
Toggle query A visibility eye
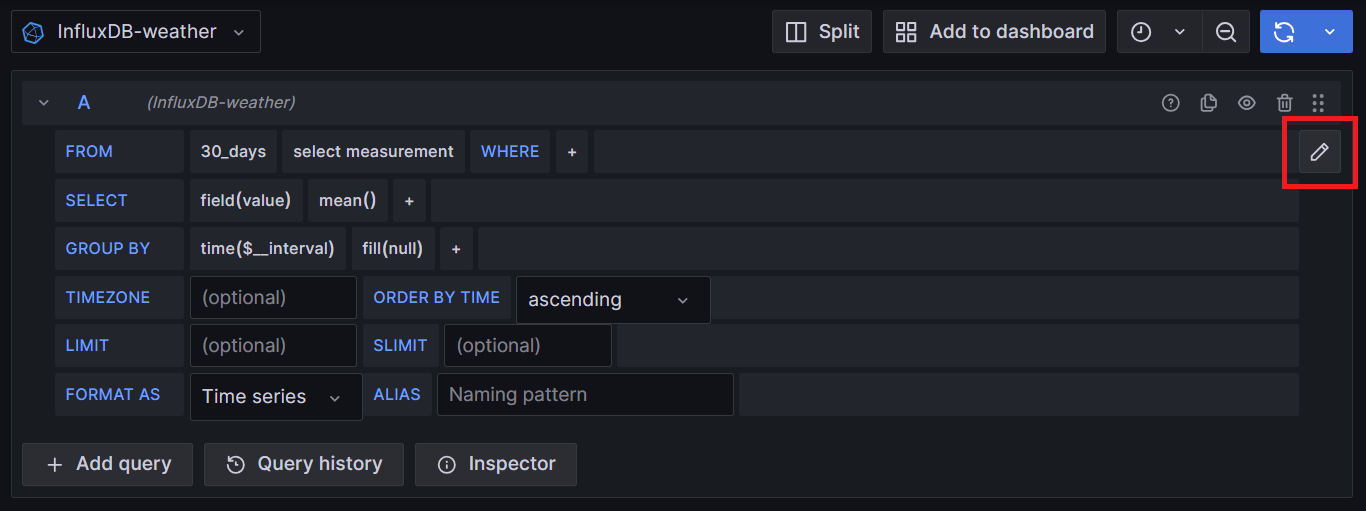pos(1246,103)
